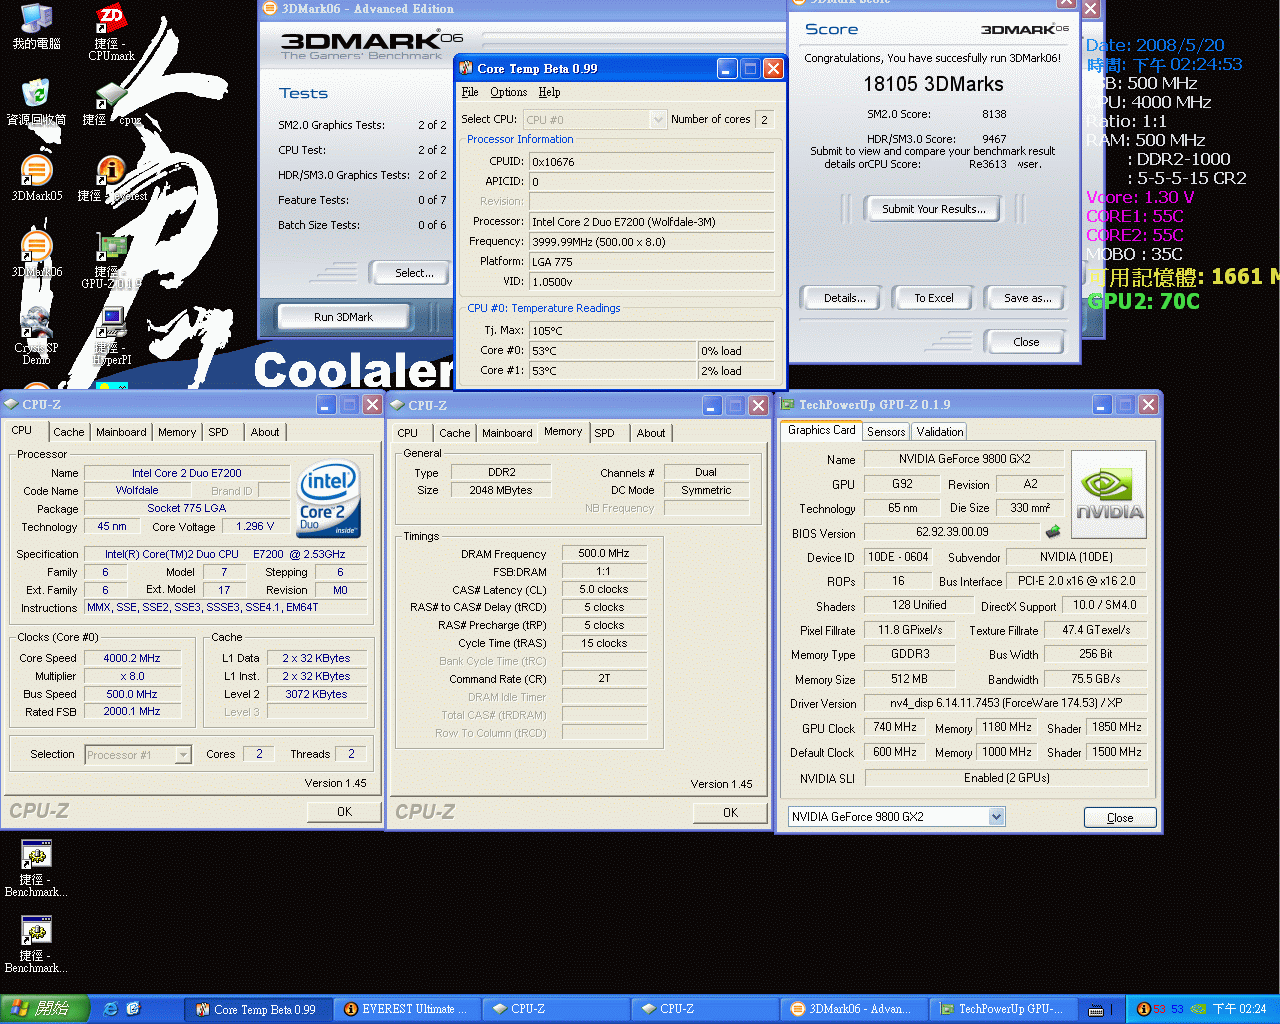
Task: Click the CPUID field showing 0x10676
Action: pos(652,161)
